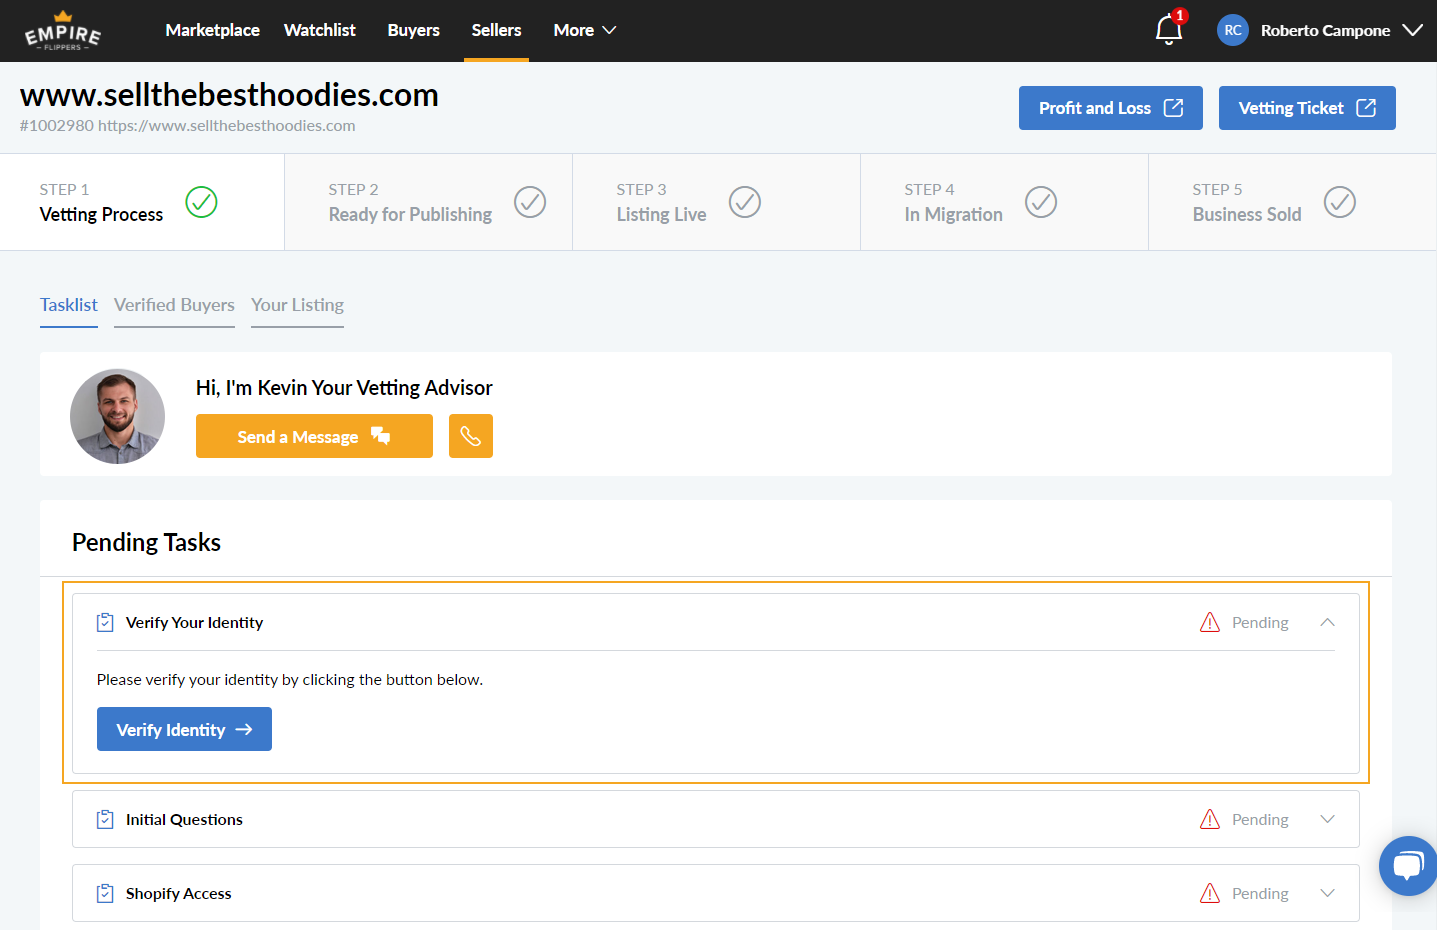Open the More navigation dropdown
Image resolution: width=1437 pixels, height=930 pixels.
click(585, 30)
